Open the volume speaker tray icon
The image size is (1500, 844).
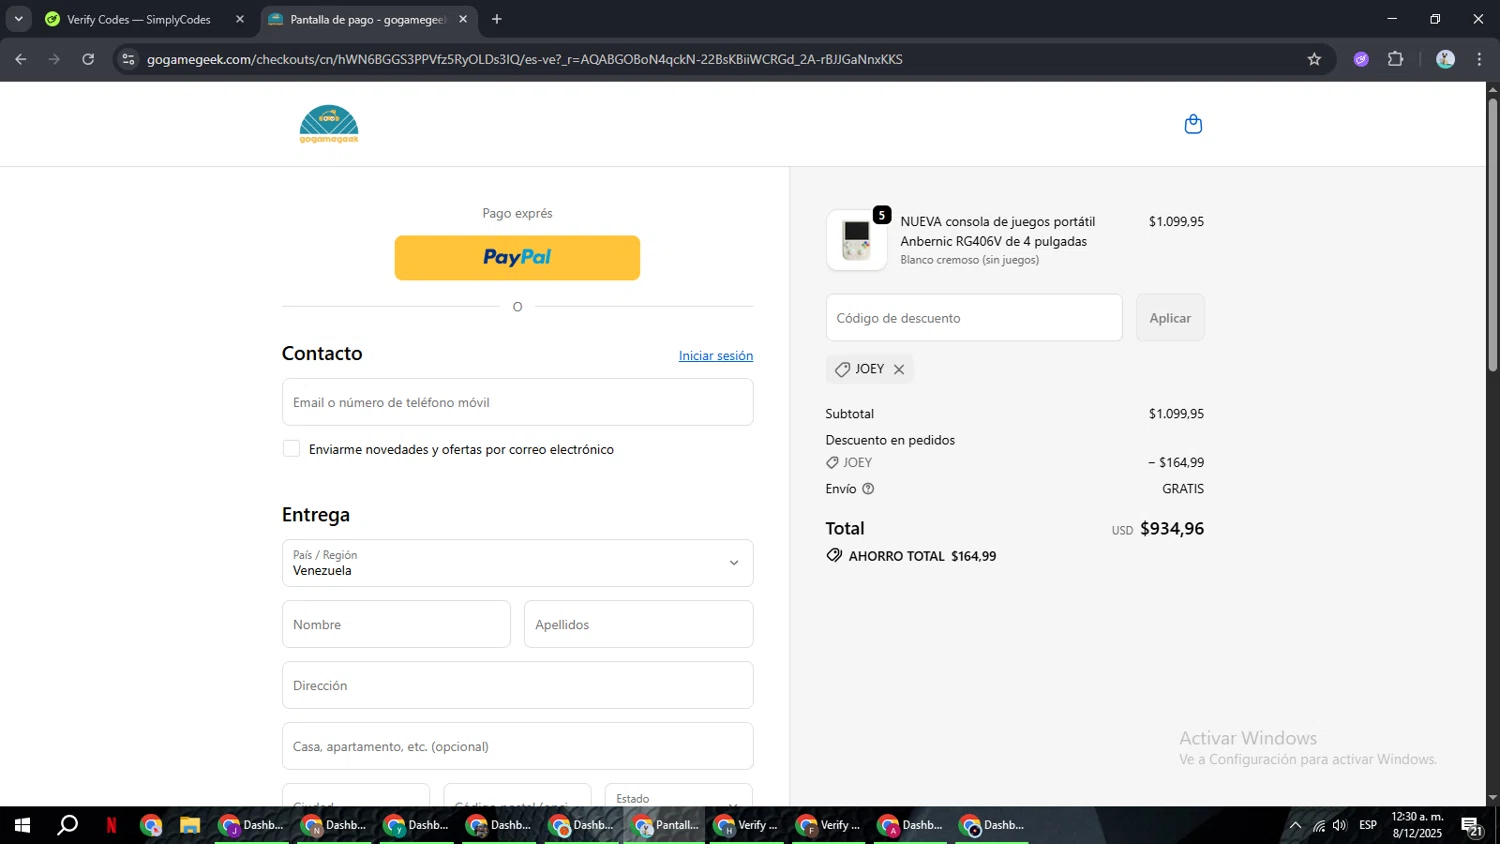pyautogui.click(x=1340, y=825)
